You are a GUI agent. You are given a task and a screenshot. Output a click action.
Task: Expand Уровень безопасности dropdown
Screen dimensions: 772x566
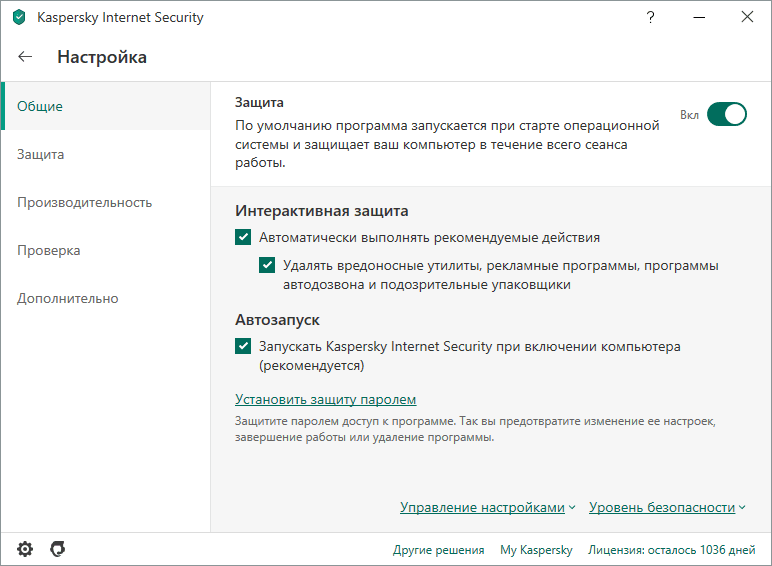point(667,507)
